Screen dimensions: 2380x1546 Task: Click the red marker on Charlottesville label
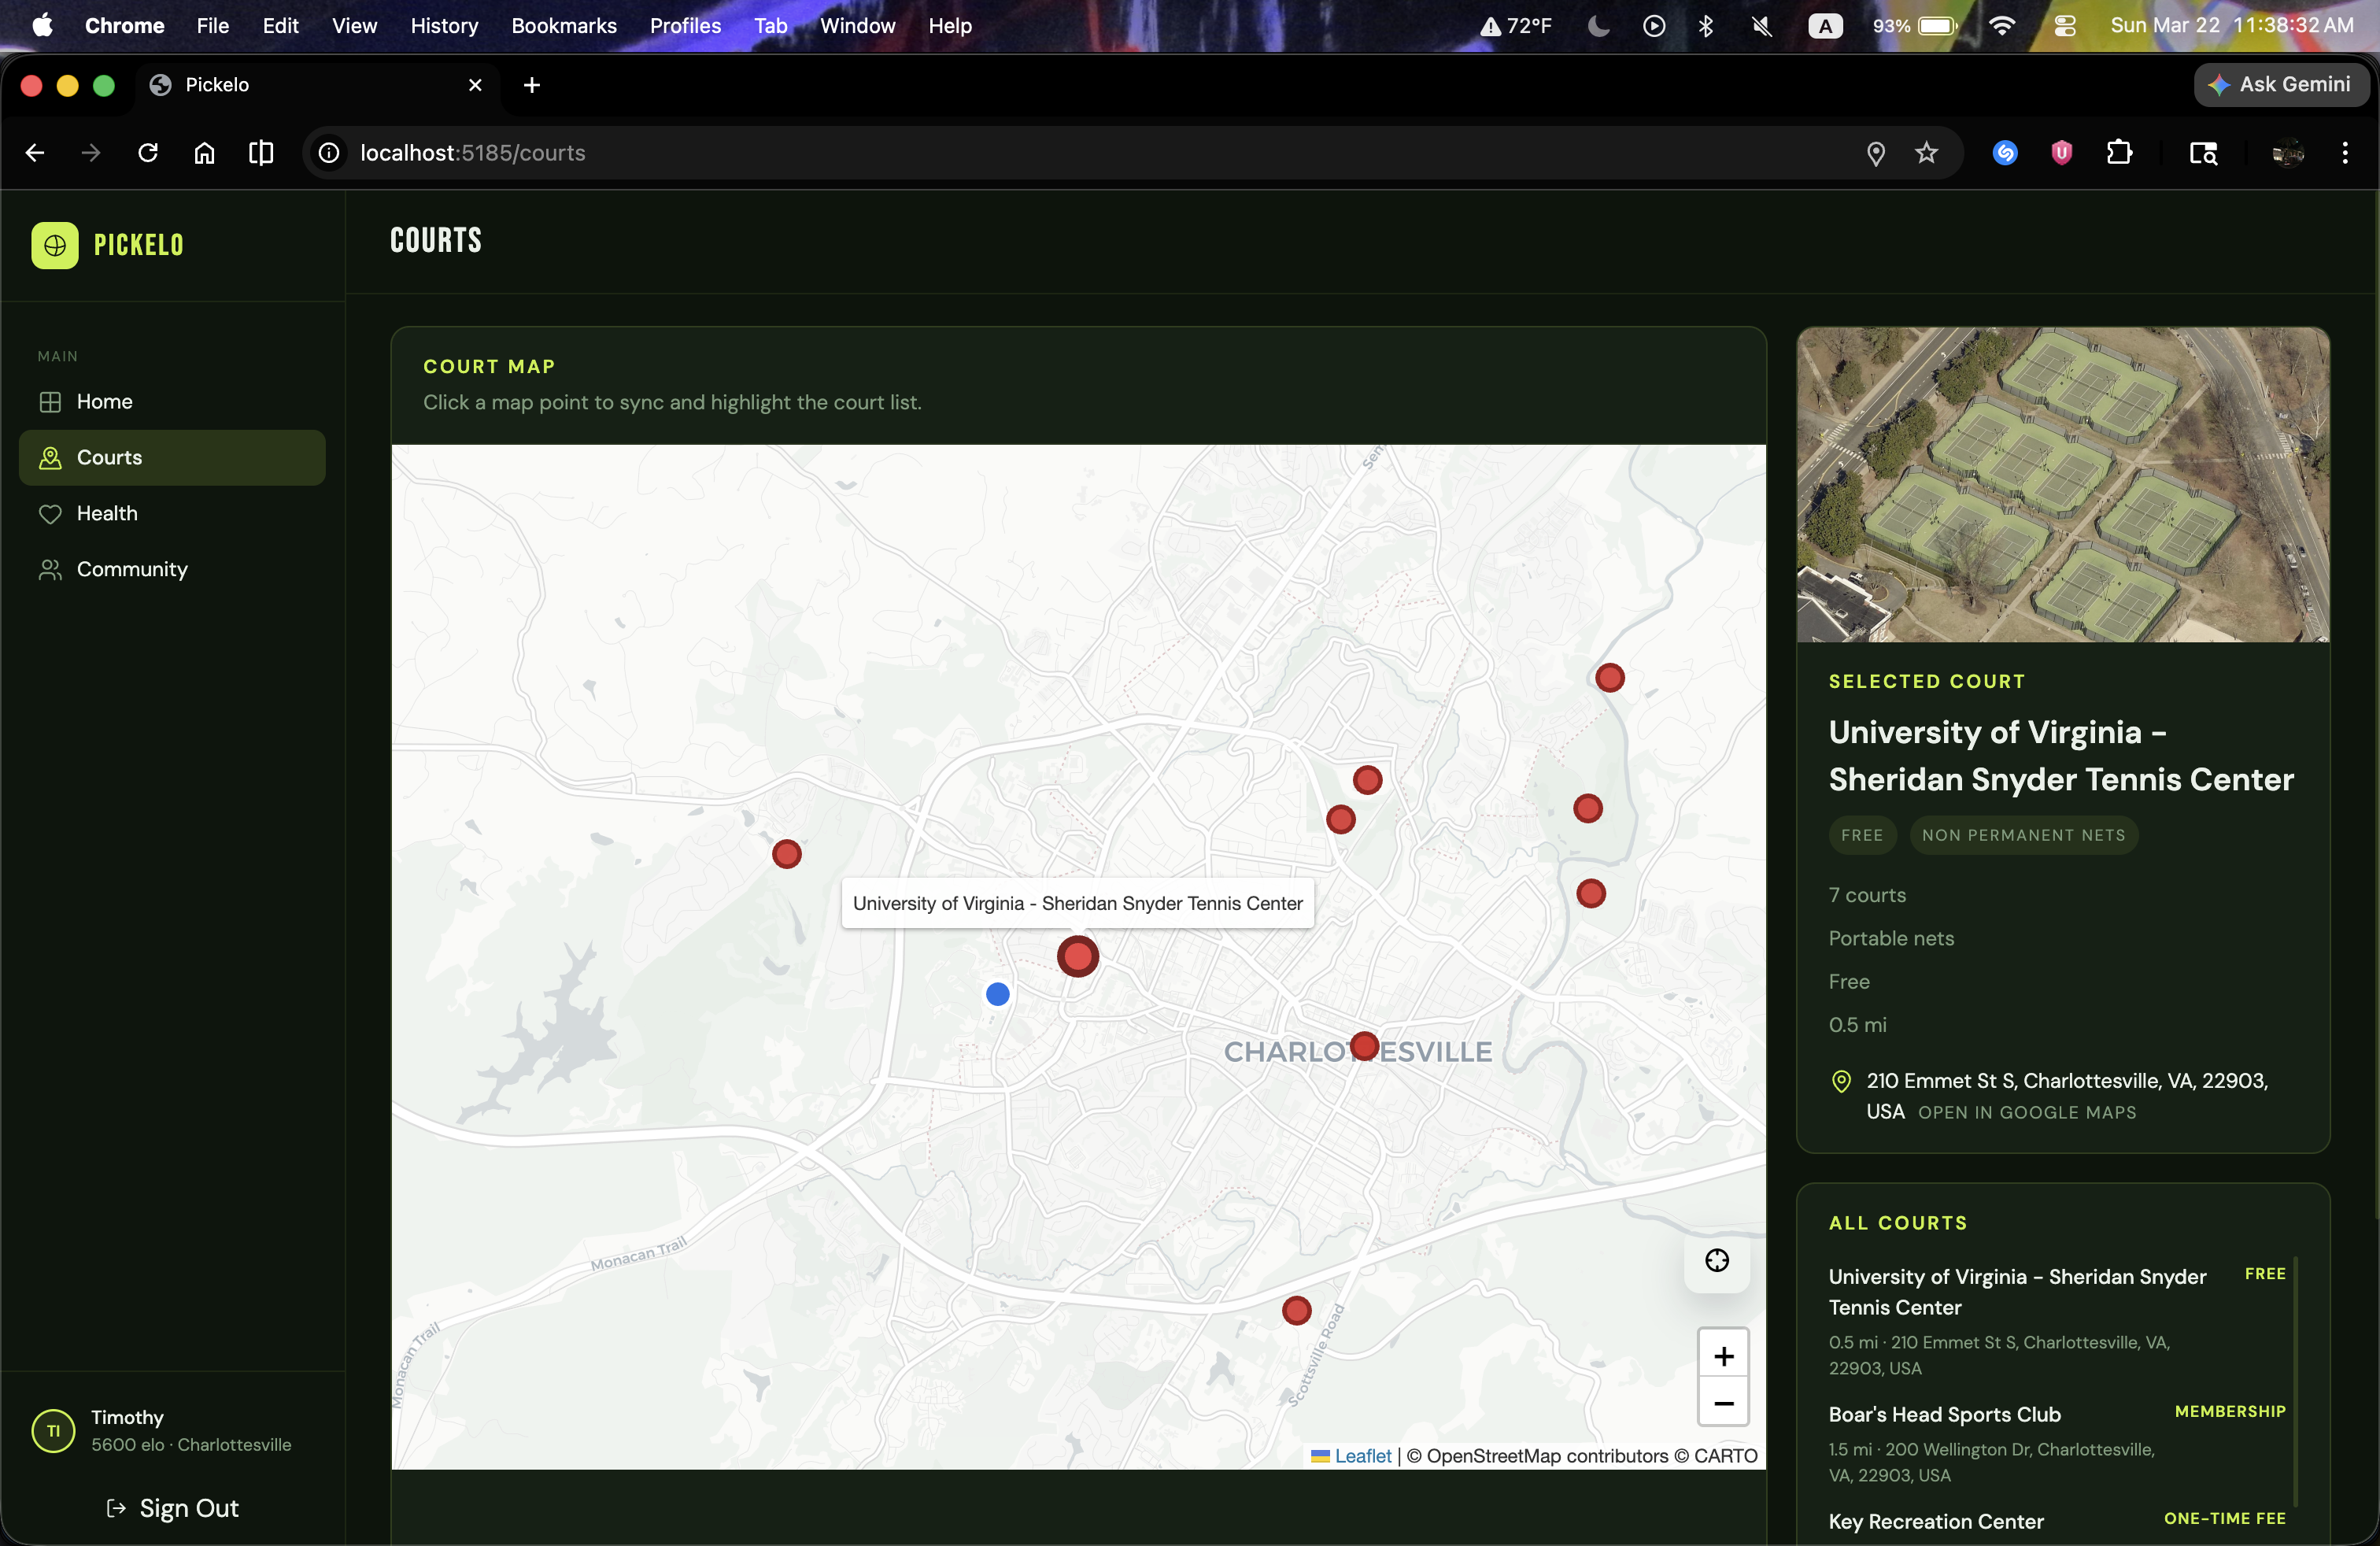point(1364,1046)
